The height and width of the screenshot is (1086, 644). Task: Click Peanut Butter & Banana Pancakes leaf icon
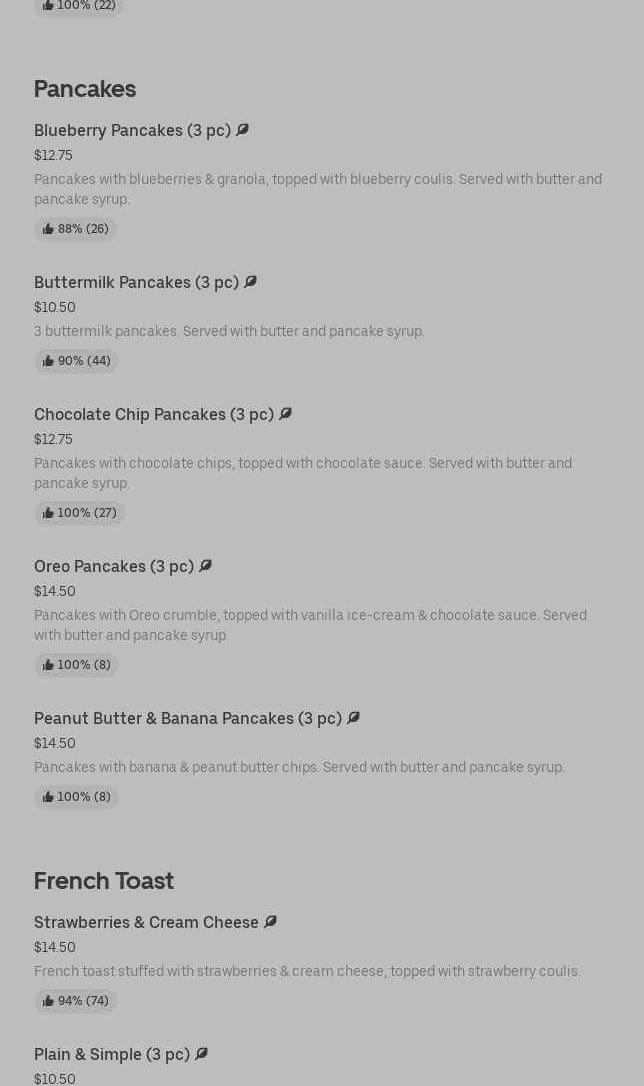(353, 718)
